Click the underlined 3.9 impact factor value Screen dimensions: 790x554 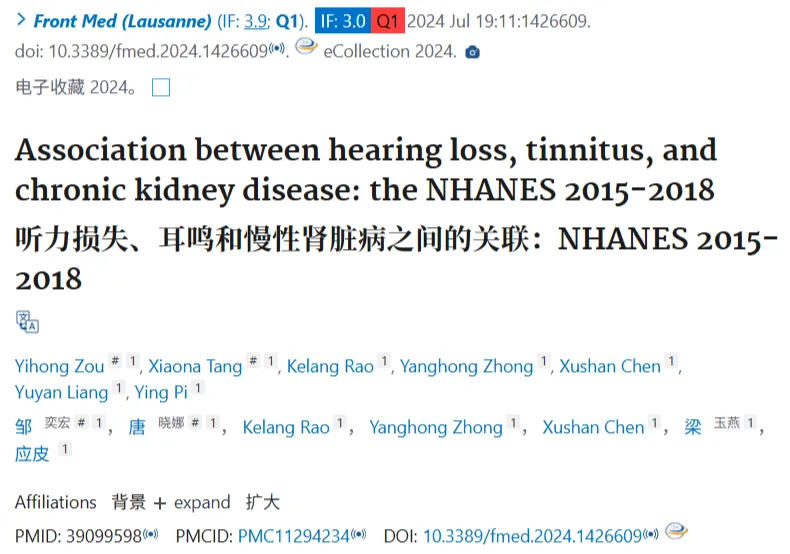(255, 21)
